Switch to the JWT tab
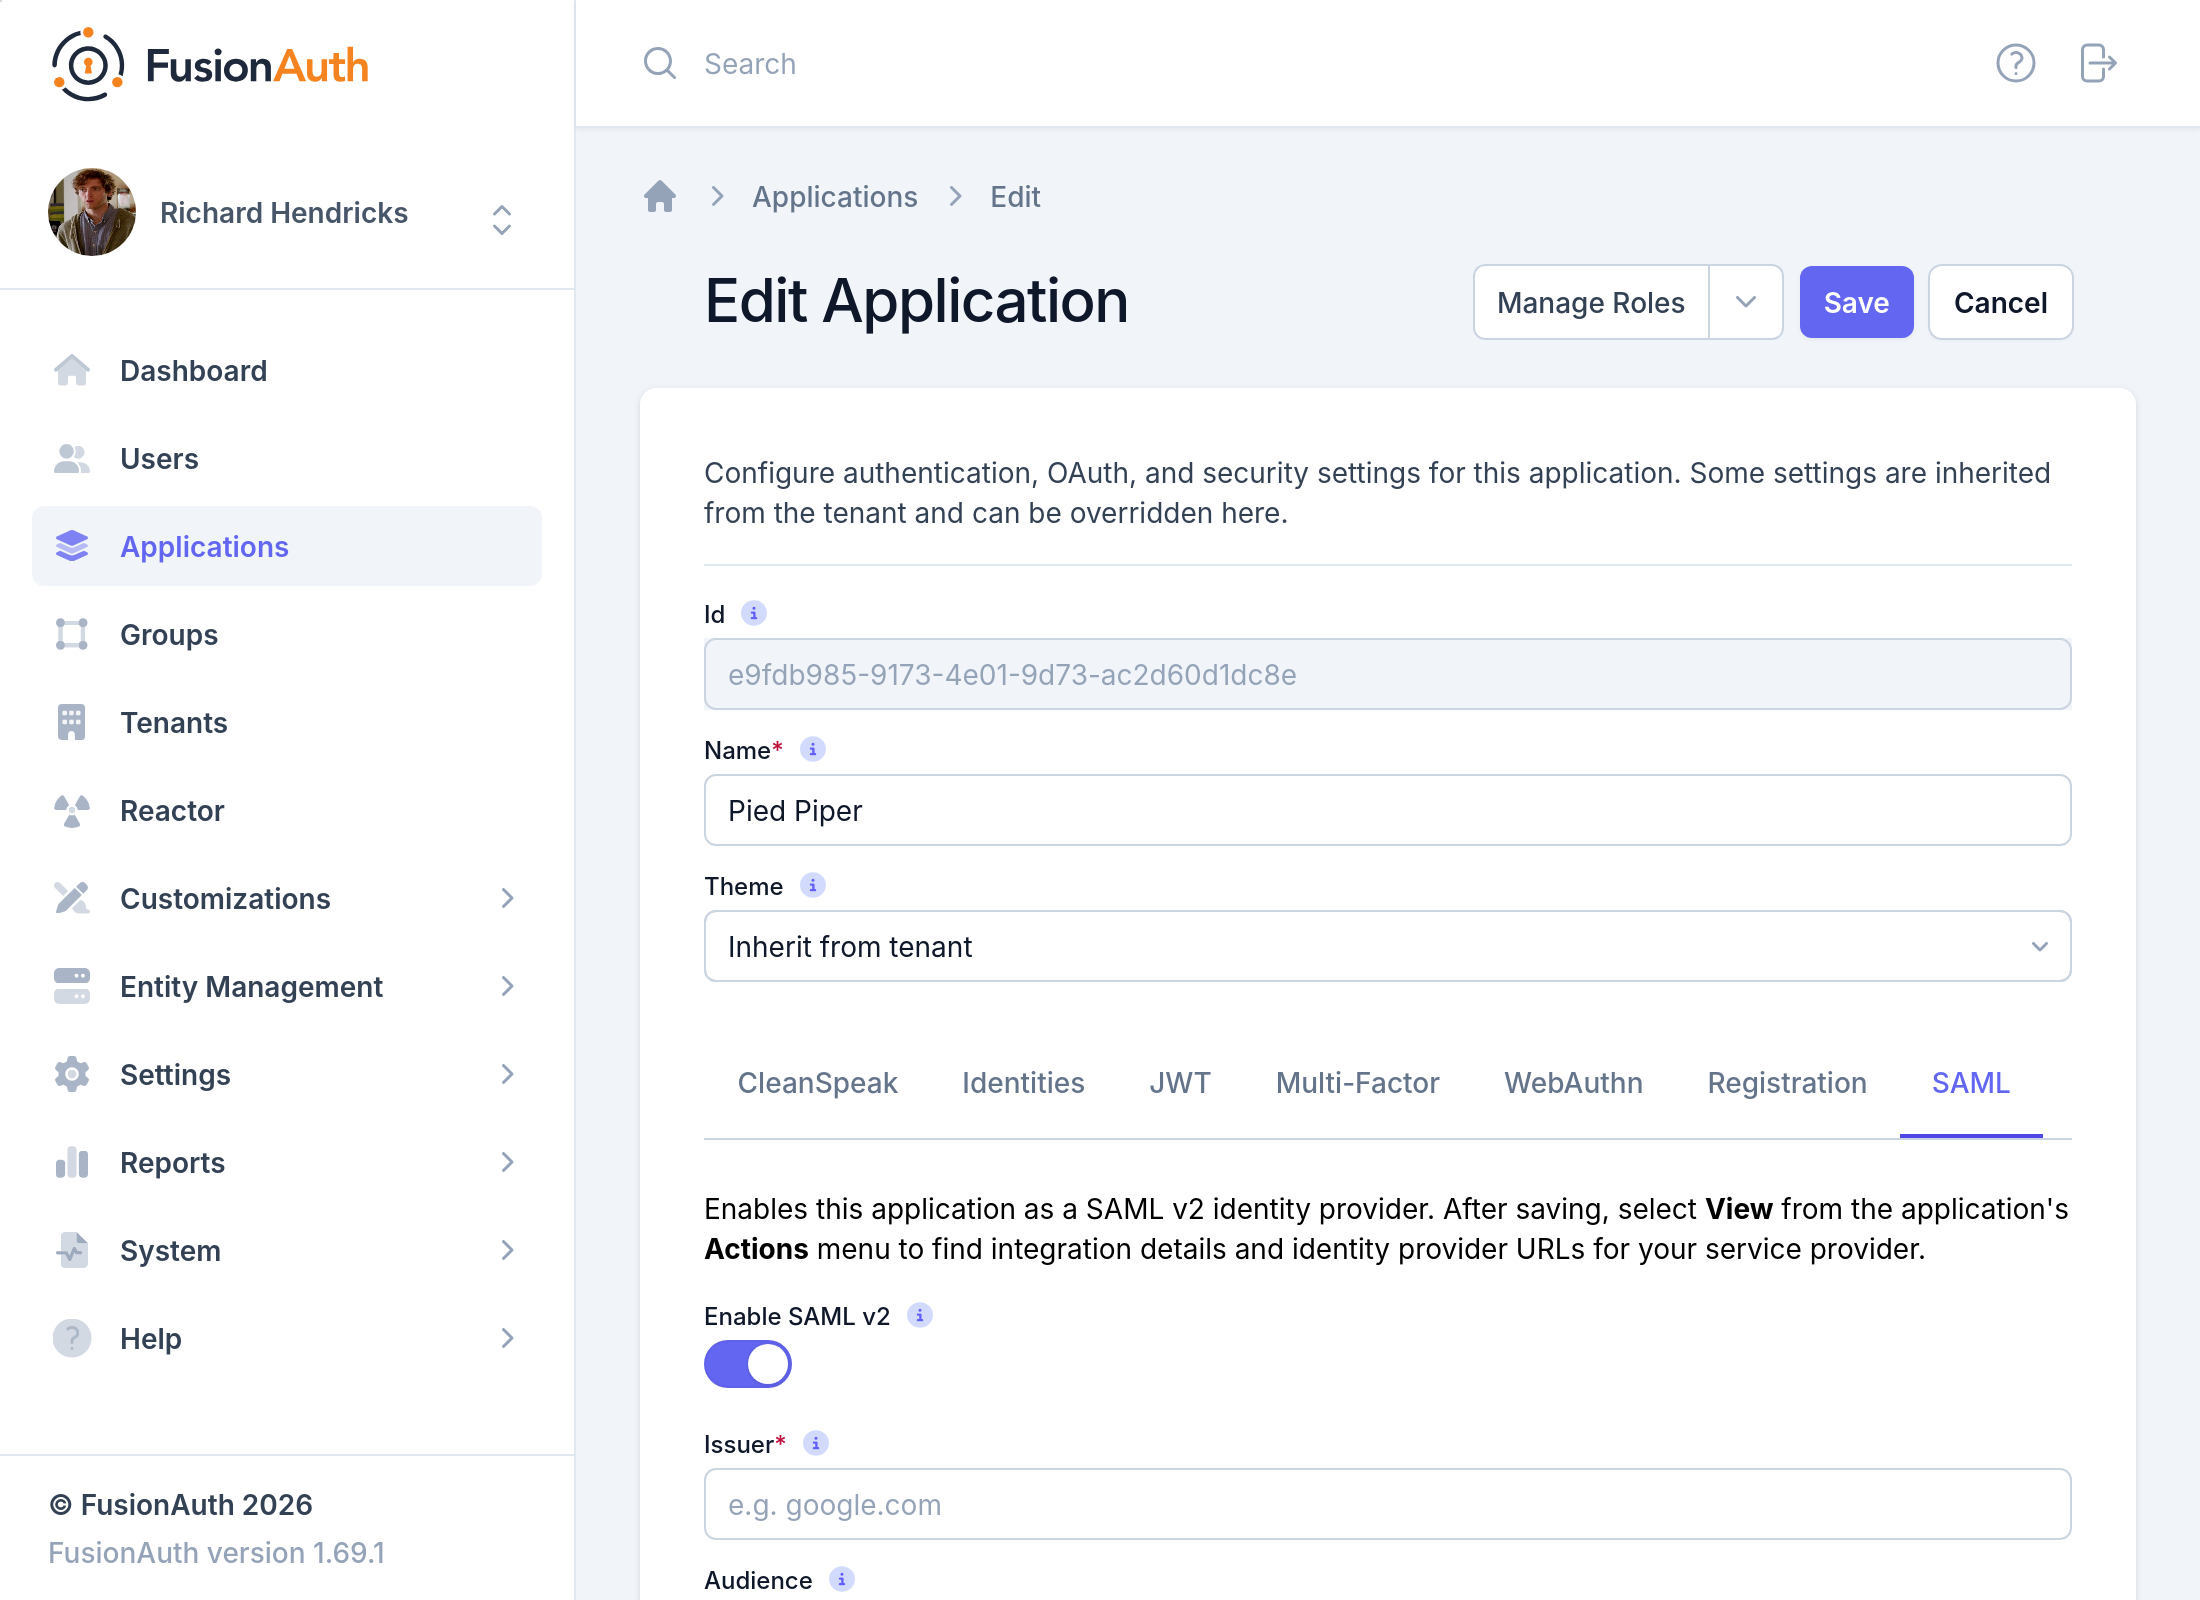Viewport: 2200px width, 1600px height. click(1180, 1083)
